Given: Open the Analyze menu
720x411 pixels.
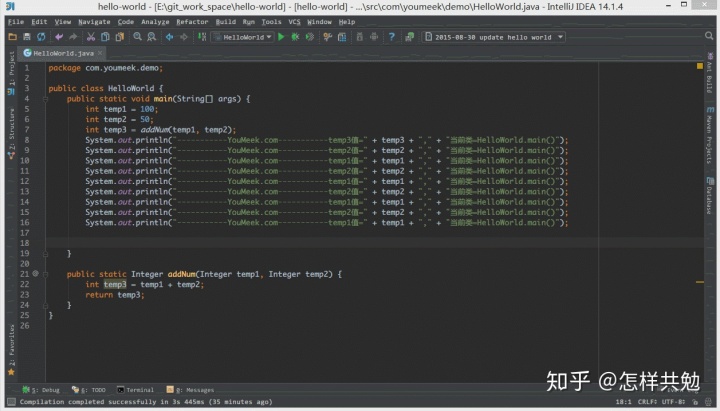Looking at the screenshot, I should (155, 22).
